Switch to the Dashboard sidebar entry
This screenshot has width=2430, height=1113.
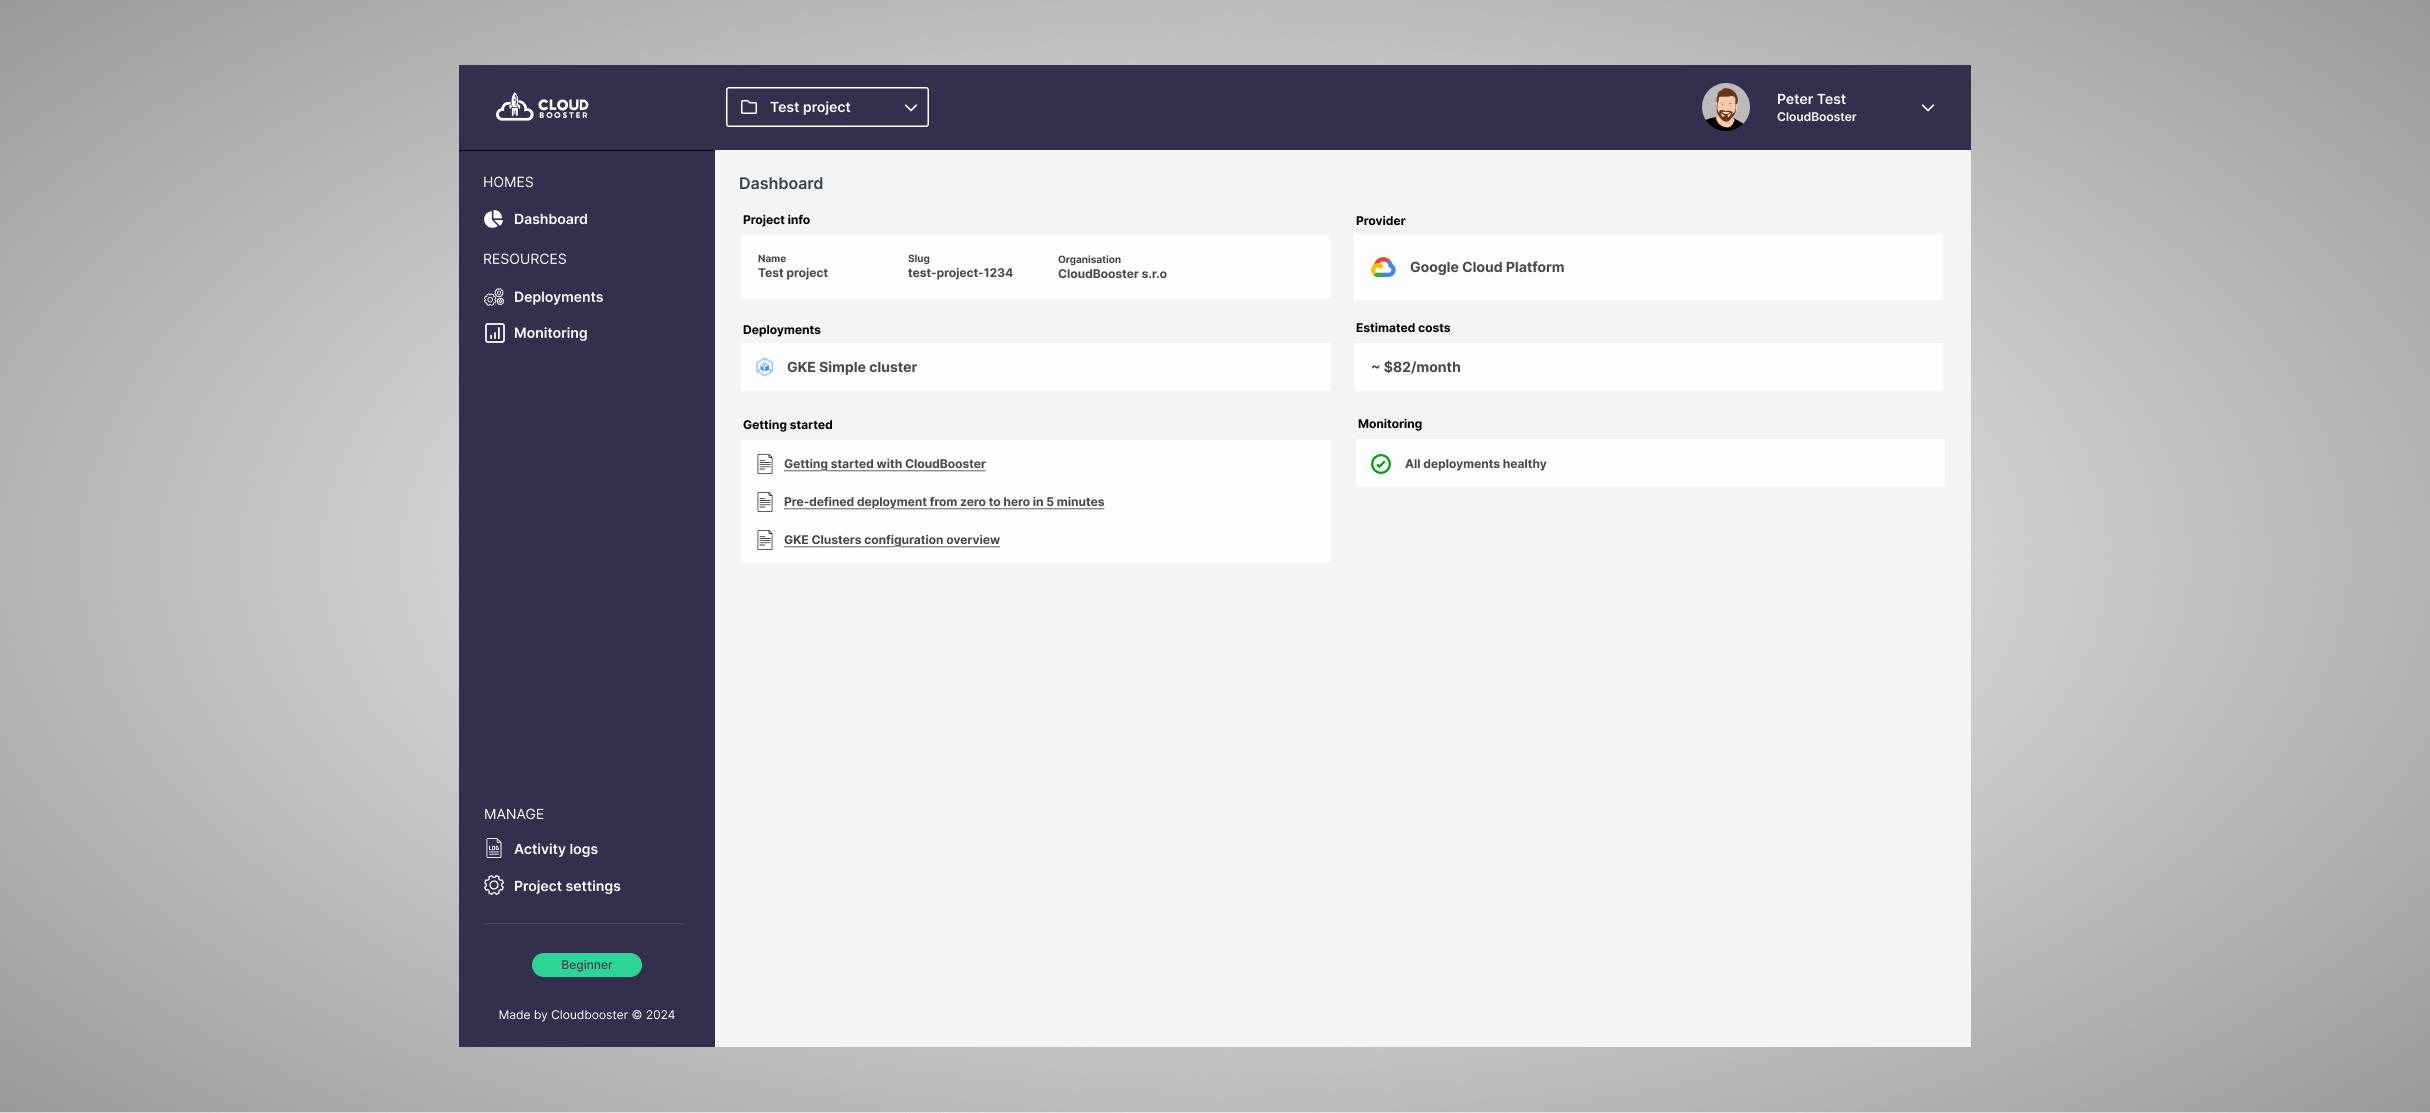550,218
